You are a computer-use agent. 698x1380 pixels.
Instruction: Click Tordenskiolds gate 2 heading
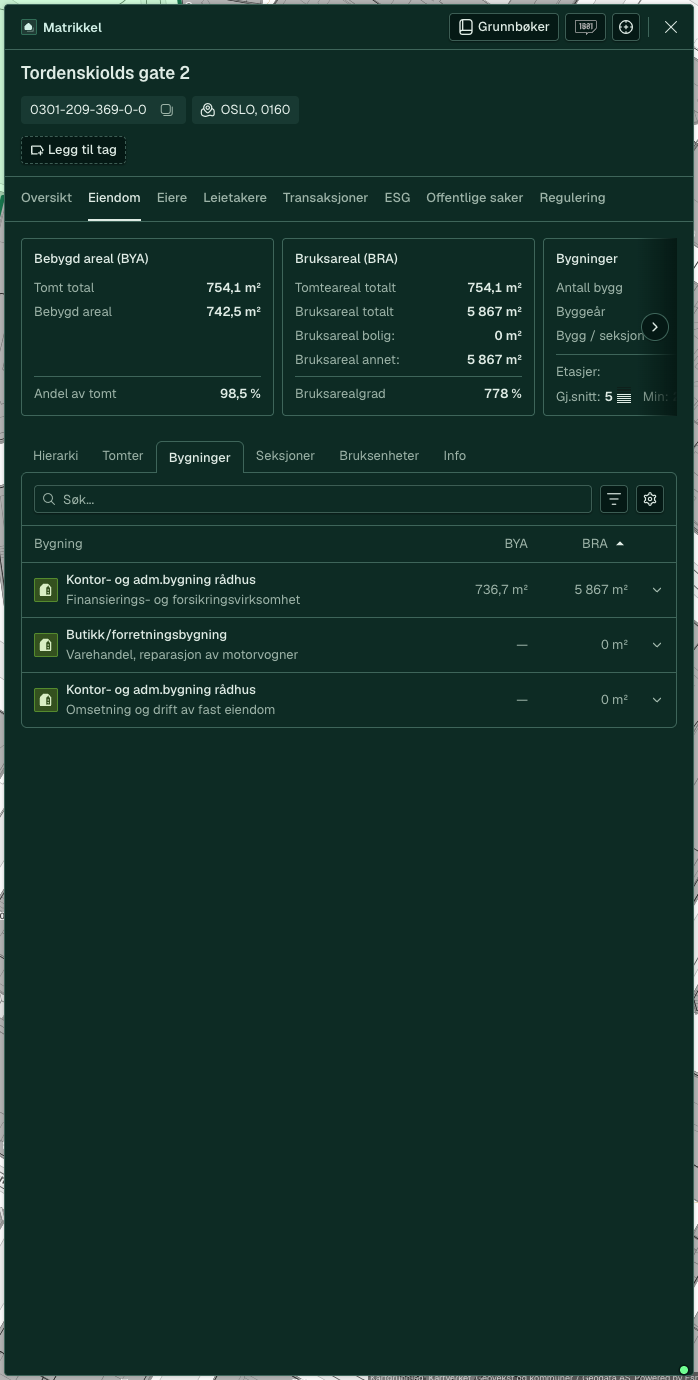click(105, 73)
